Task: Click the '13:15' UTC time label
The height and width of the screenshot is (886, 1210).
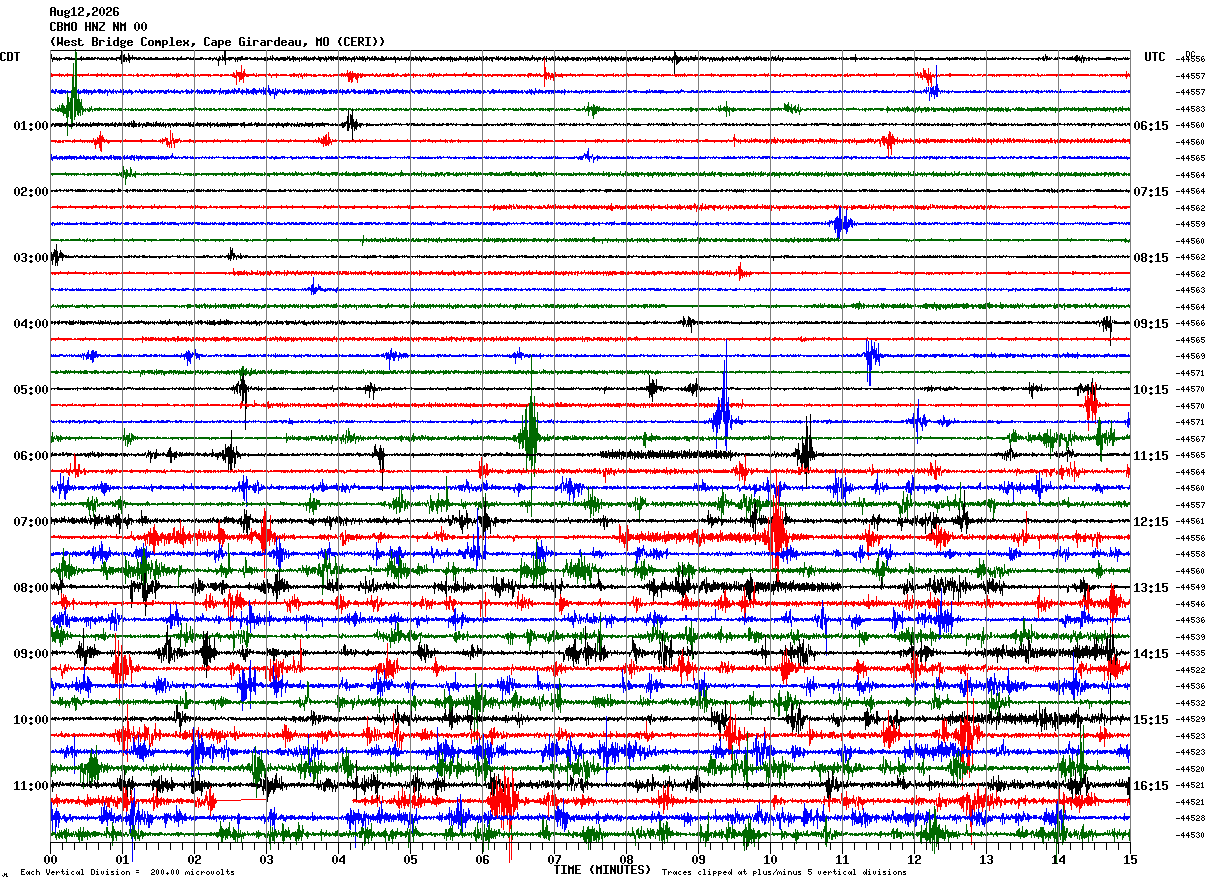Action: point(1151,588)
